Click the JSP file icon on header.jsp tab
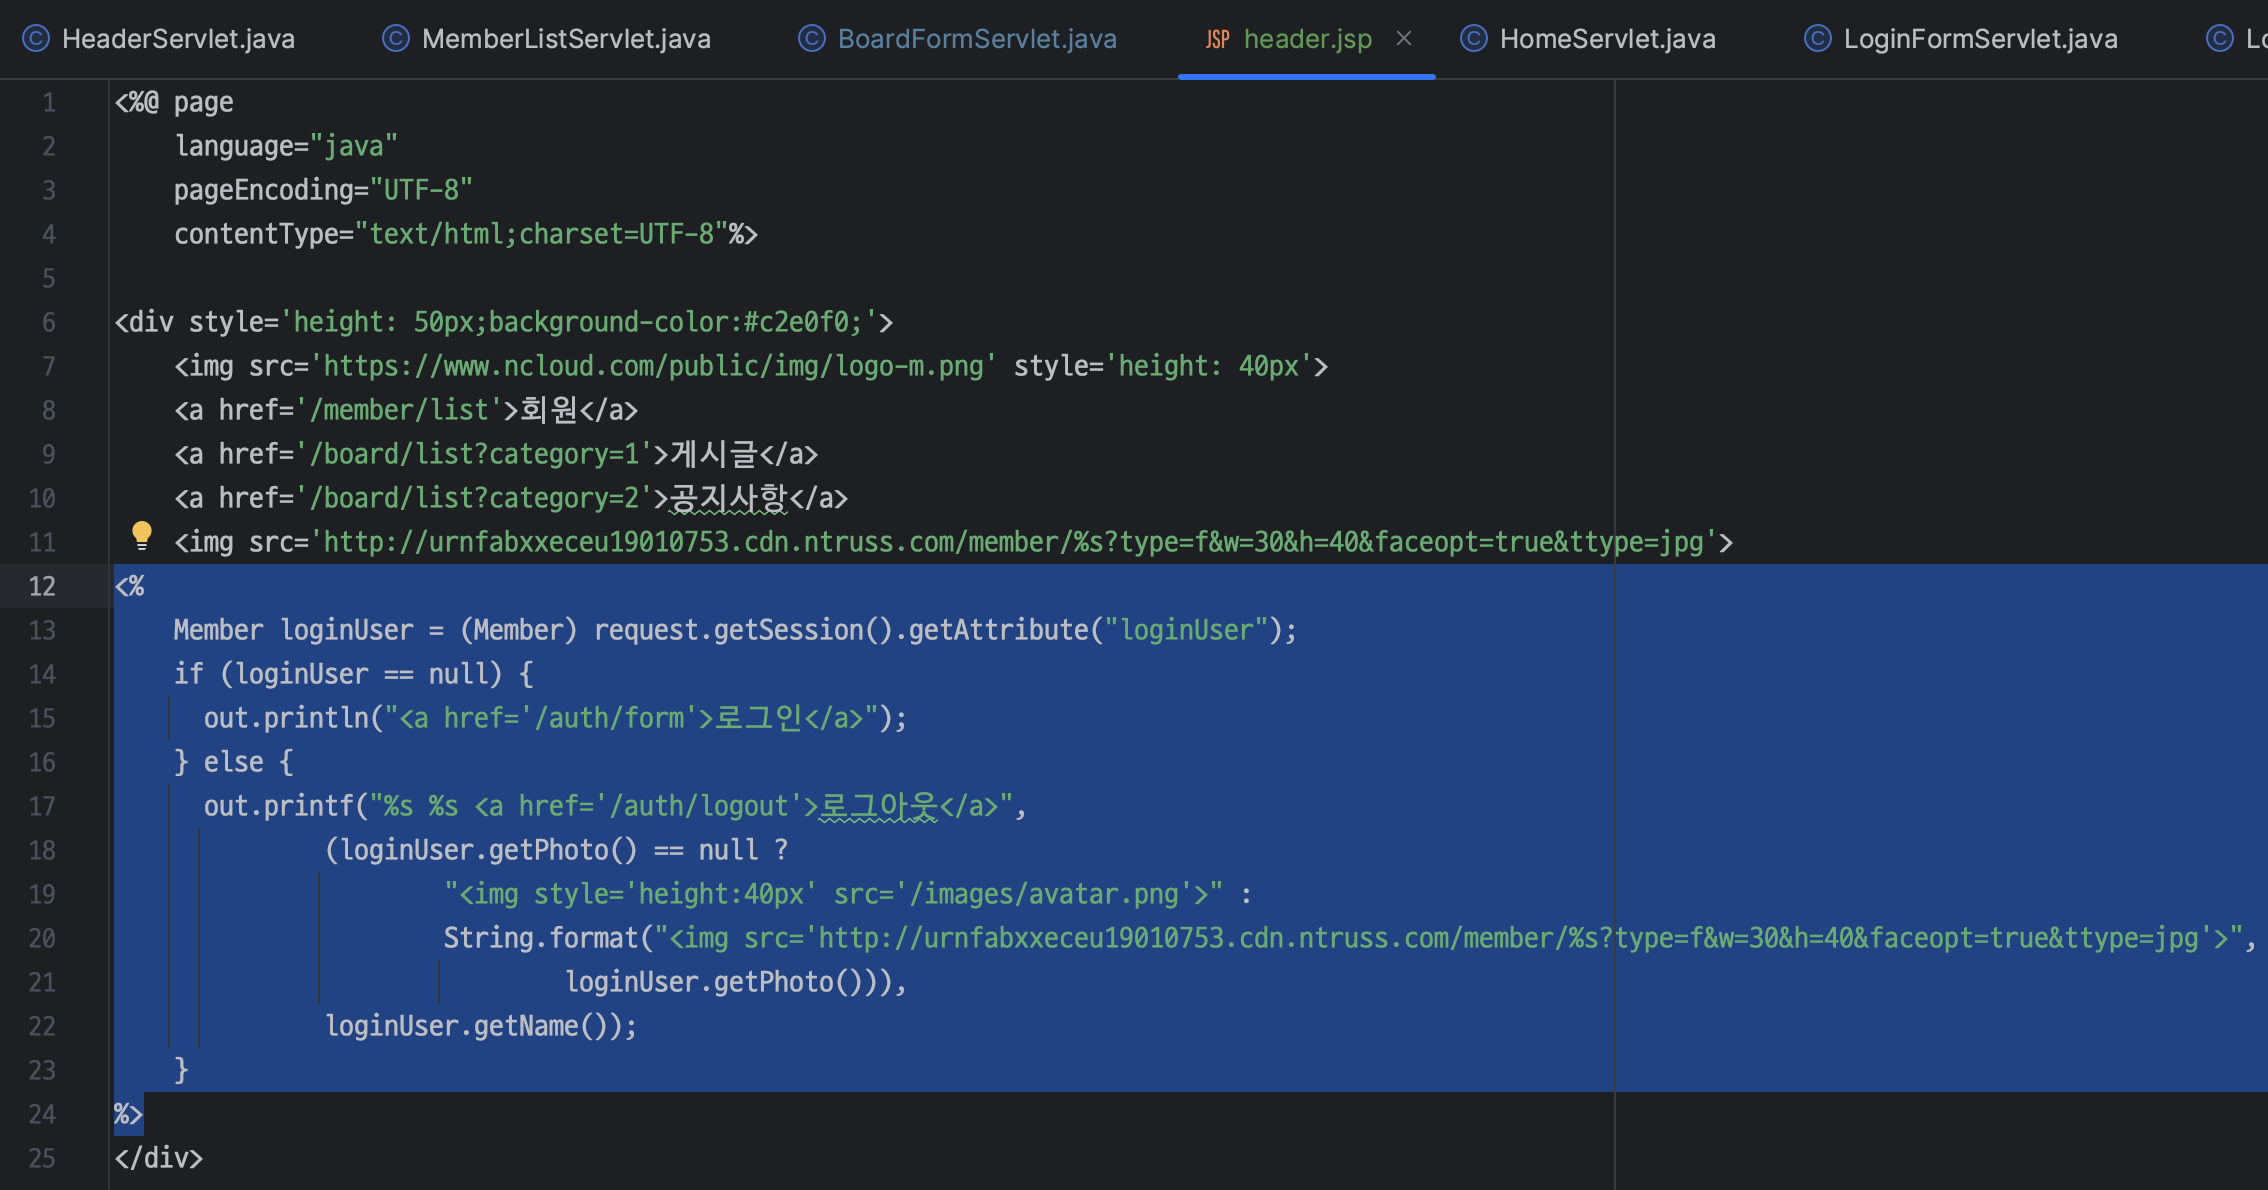This screenshot has height=1190, width=2268. 1217,39
